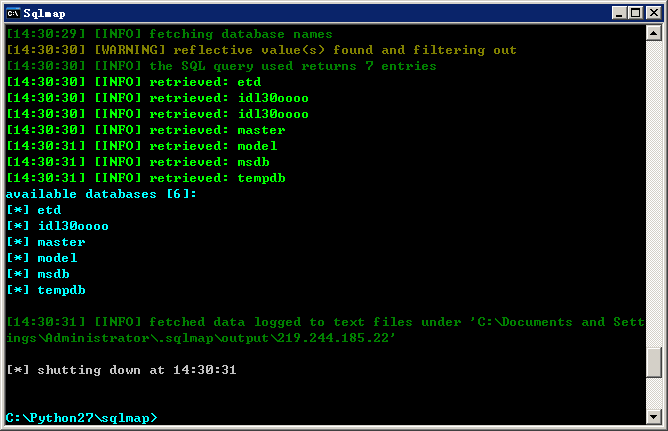This screenshot has height=431, width=668.
Task: Click the vertical scrollbar thumb
Action: pyautogui.click(x=654, y=362)
